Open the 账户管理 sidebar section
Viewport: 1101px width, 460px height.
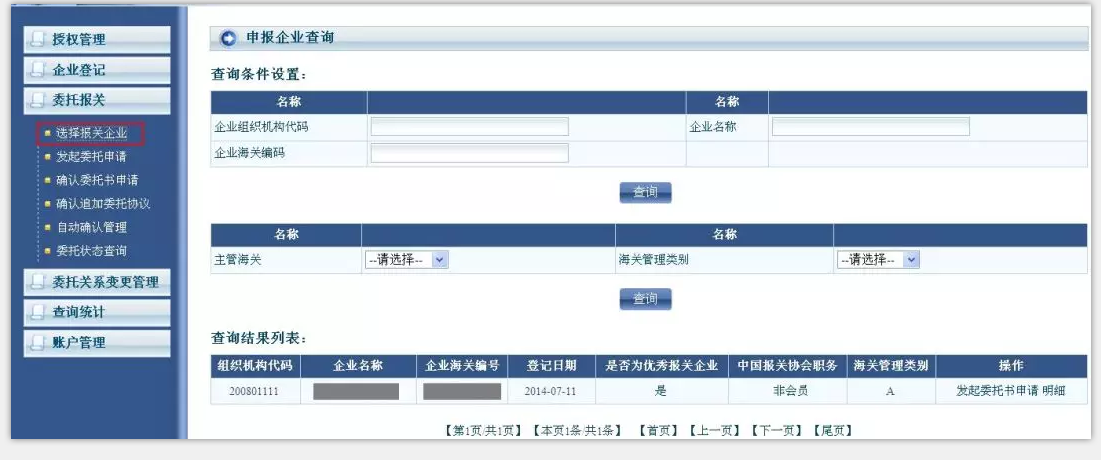pos(97,342)
